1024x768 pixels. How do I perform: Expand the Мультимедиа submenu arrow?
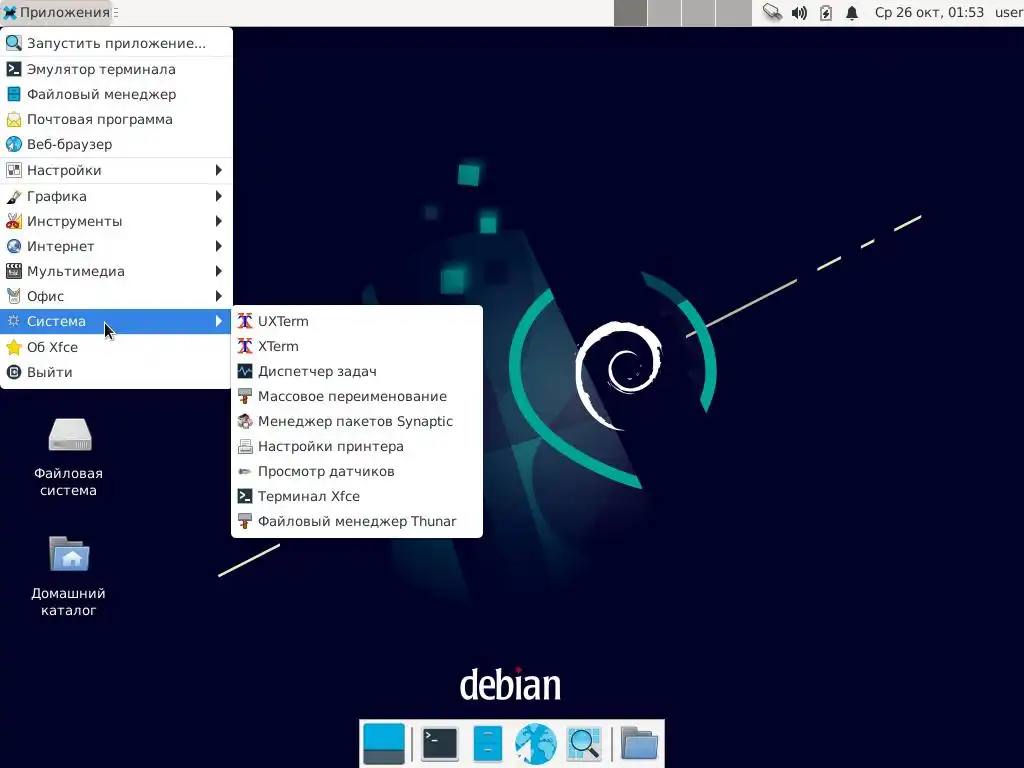tap(219, 271)
